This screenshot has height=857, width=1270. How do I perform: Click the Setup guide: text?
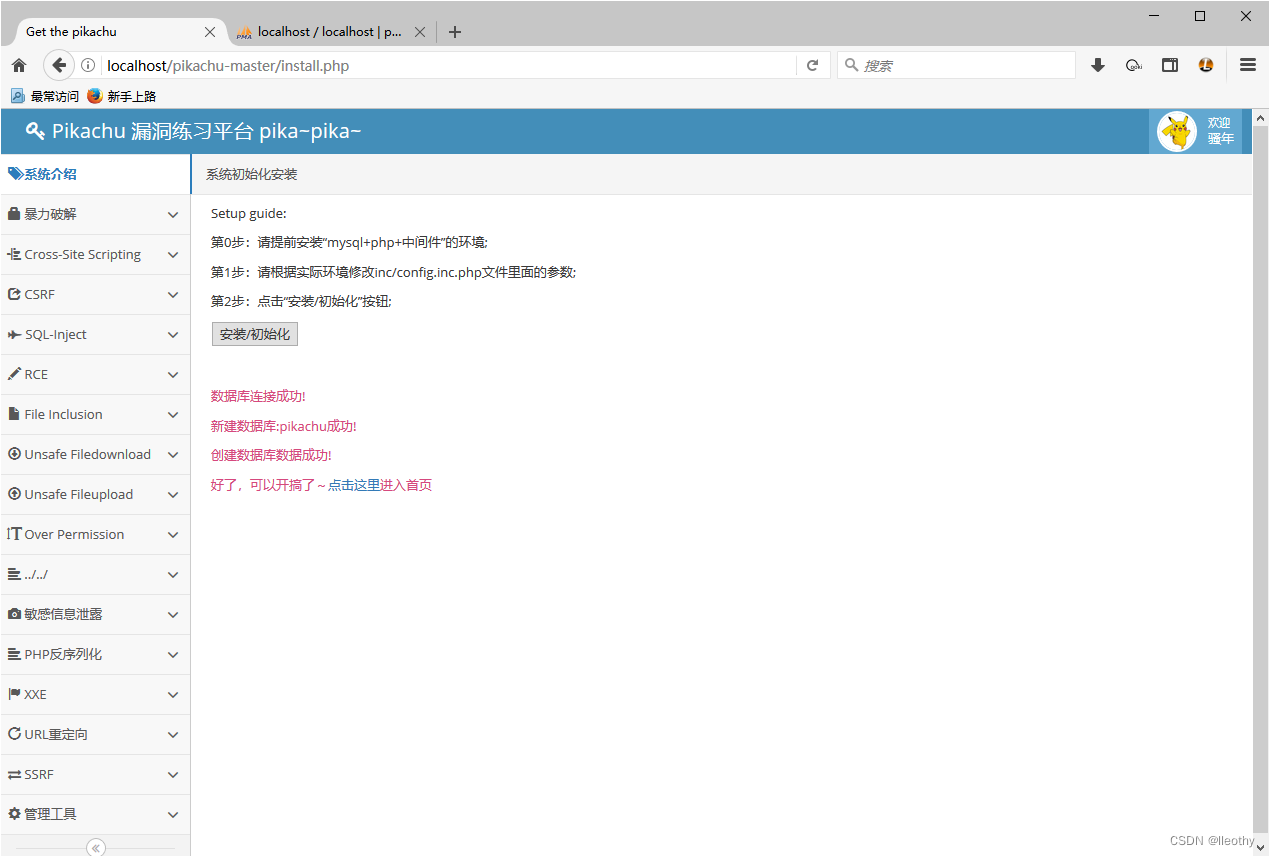(x=249, y=213)
